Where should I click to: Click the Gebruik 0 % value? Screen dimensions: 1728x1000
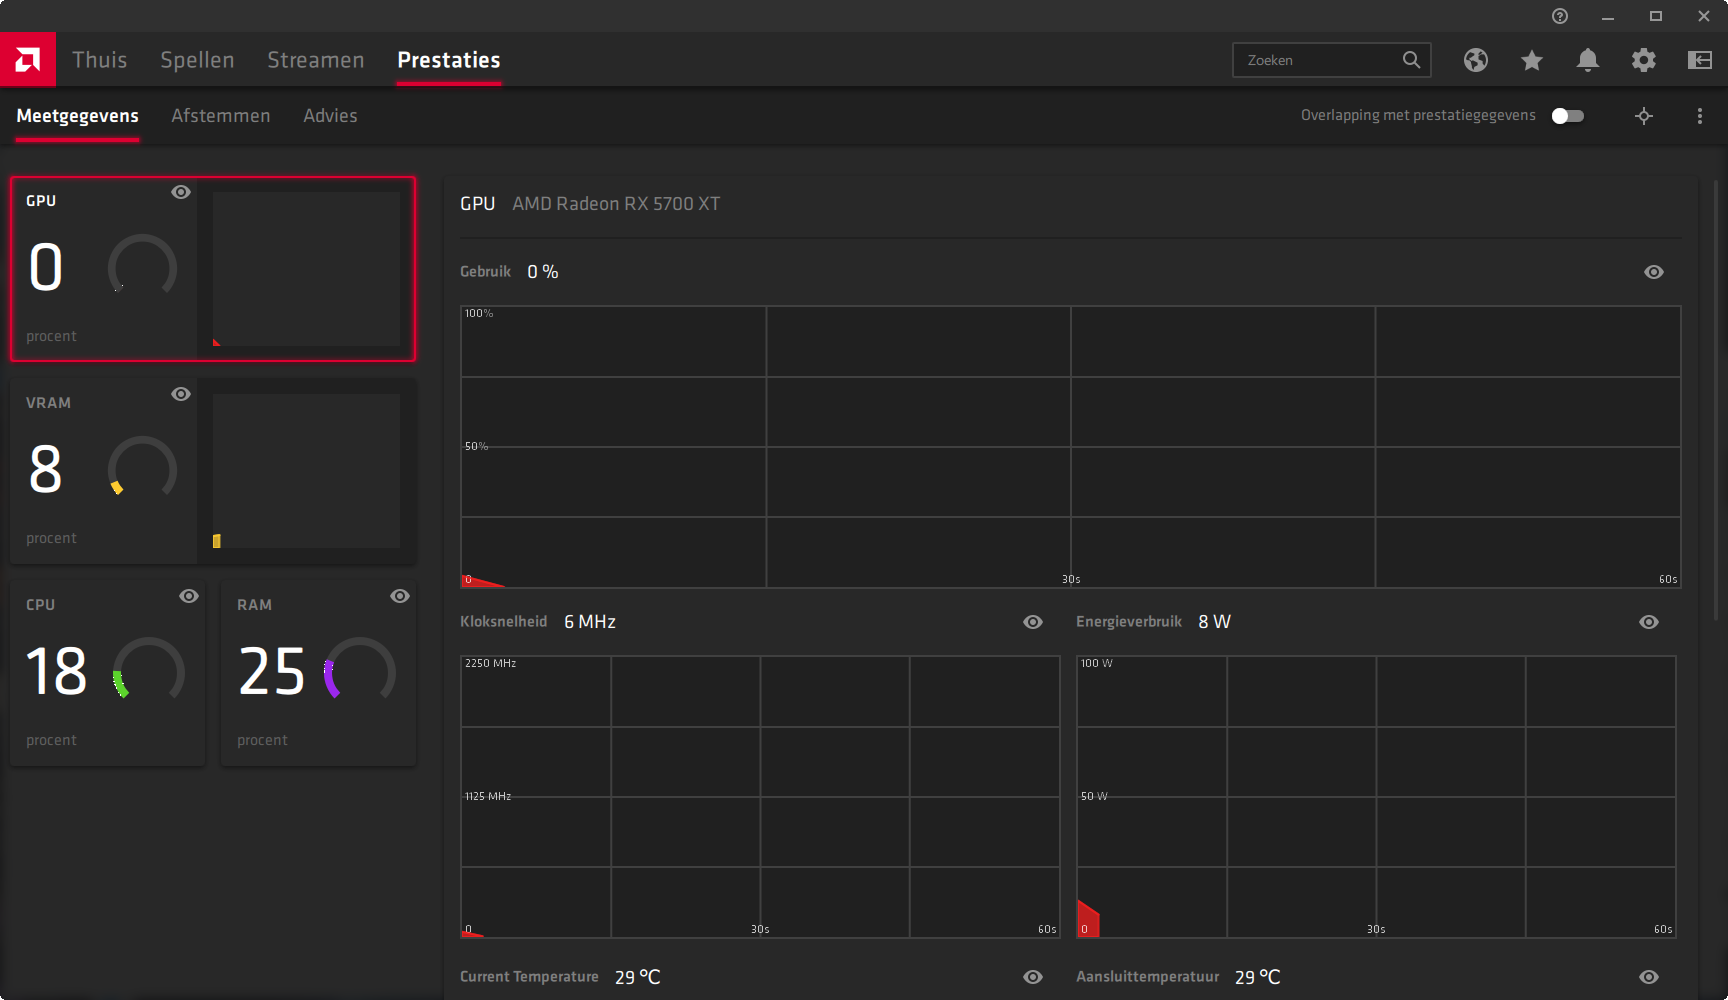click(x=543, y=272)
